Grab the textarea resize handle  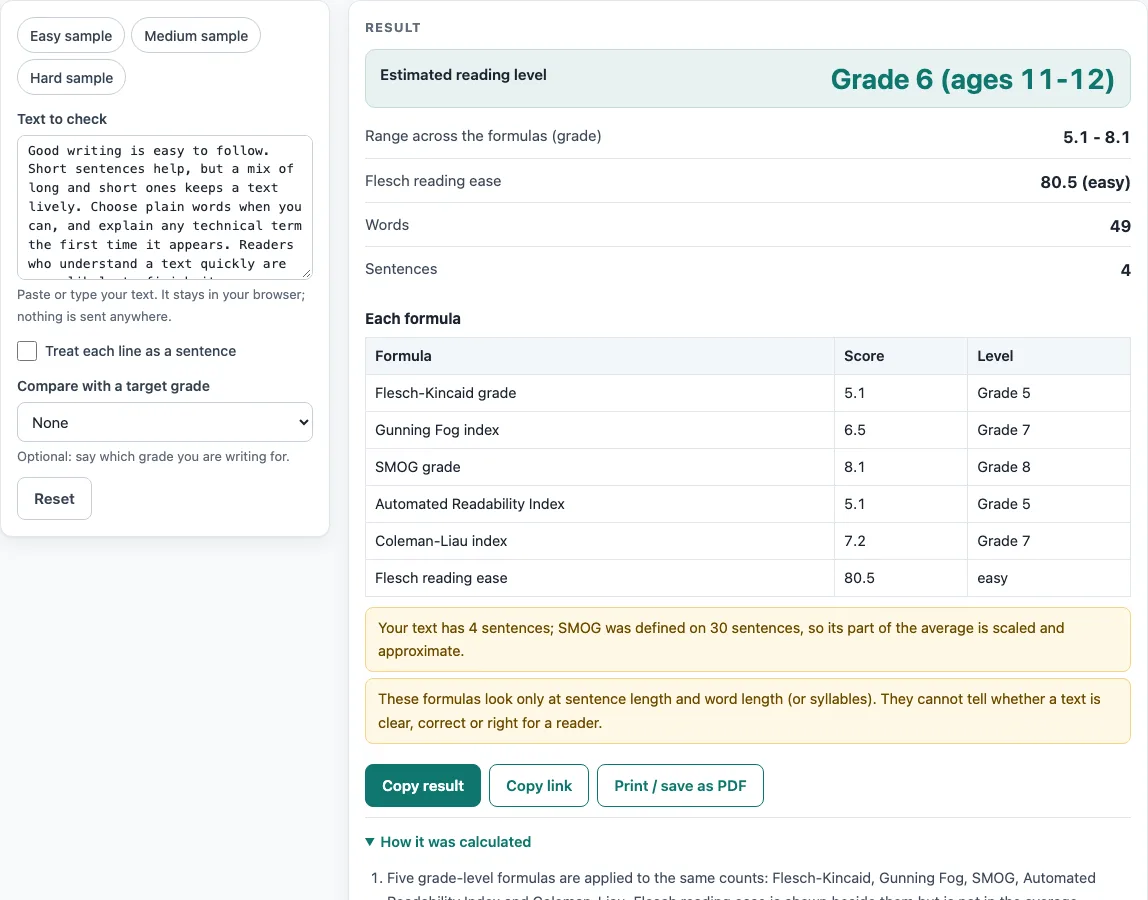pyautogui.click(x=306, y=273)
